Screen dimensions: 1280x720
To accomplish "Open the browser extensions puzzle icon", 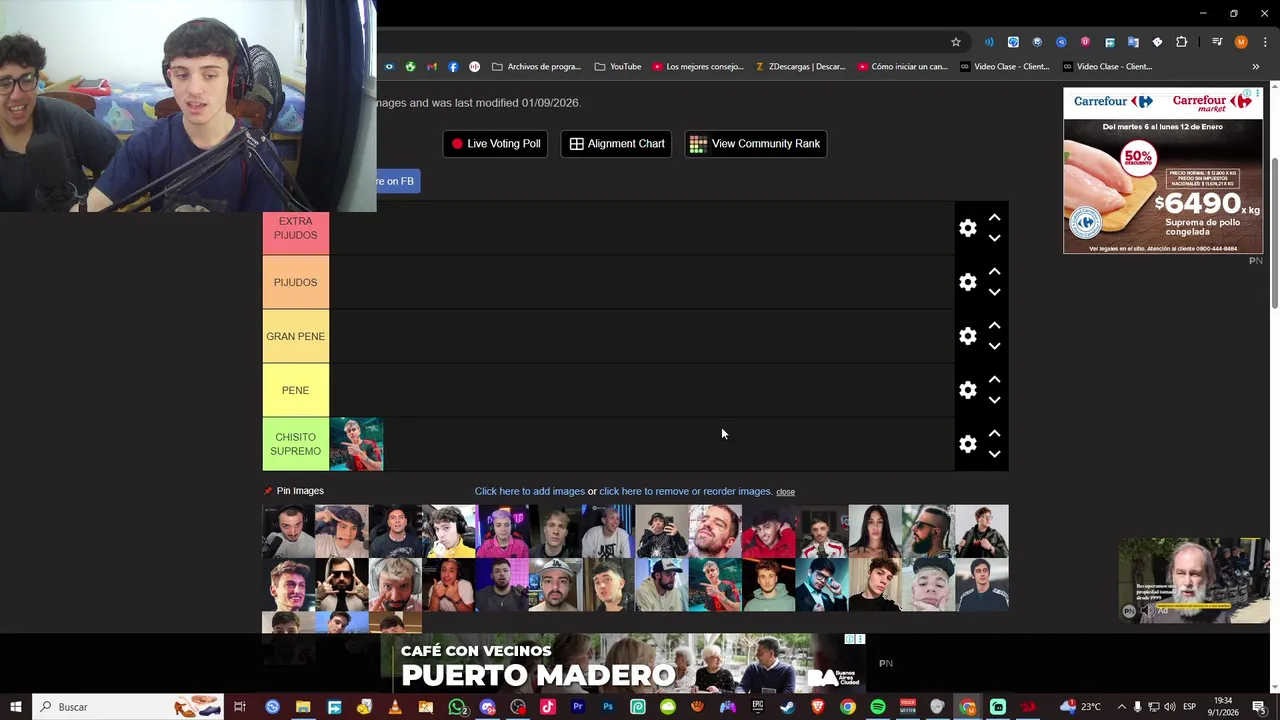I will pos(1181,42).
